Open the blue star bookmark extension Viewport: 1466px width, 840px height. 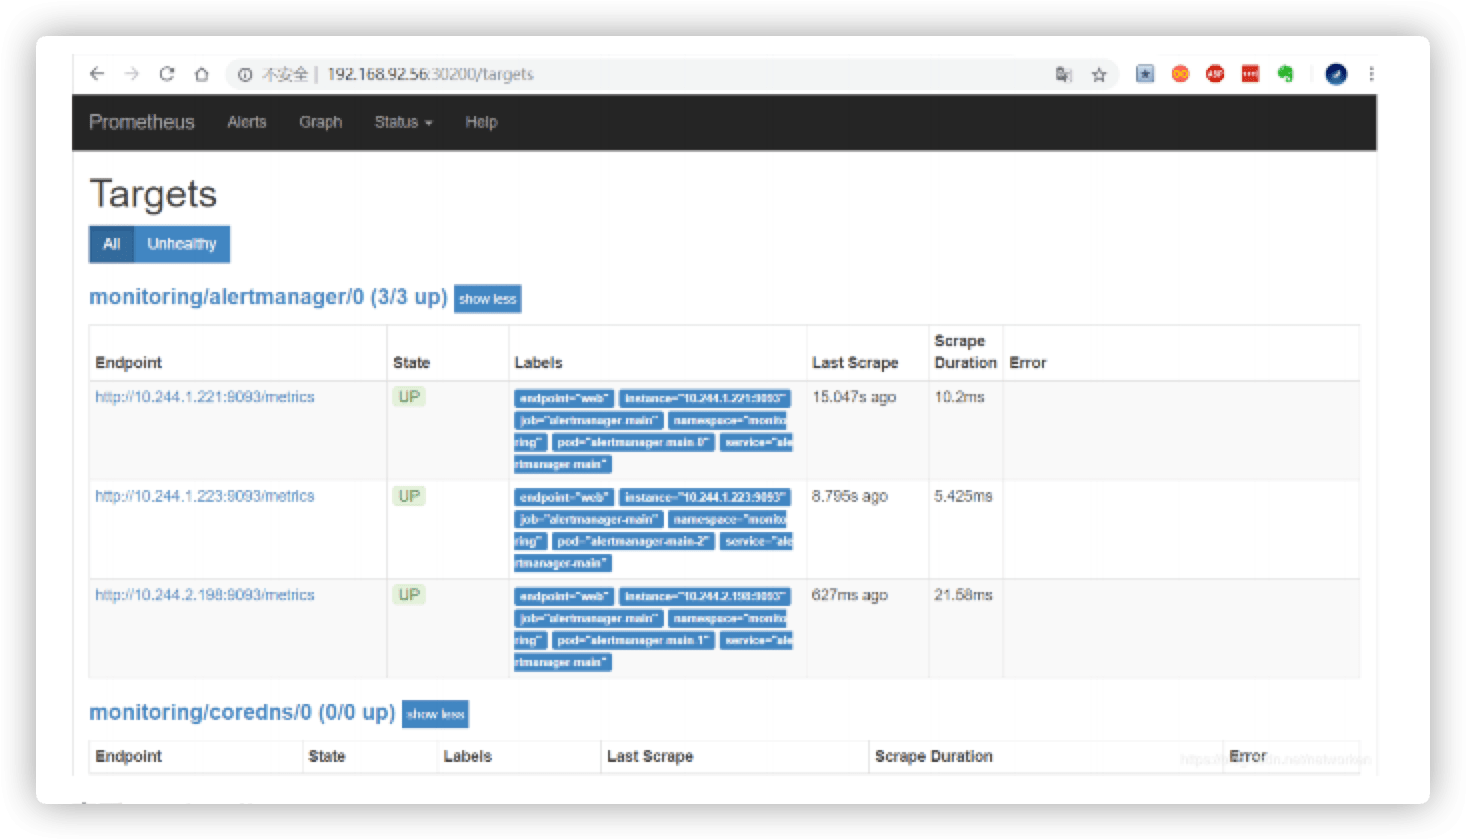click(x=1145, y=74)
